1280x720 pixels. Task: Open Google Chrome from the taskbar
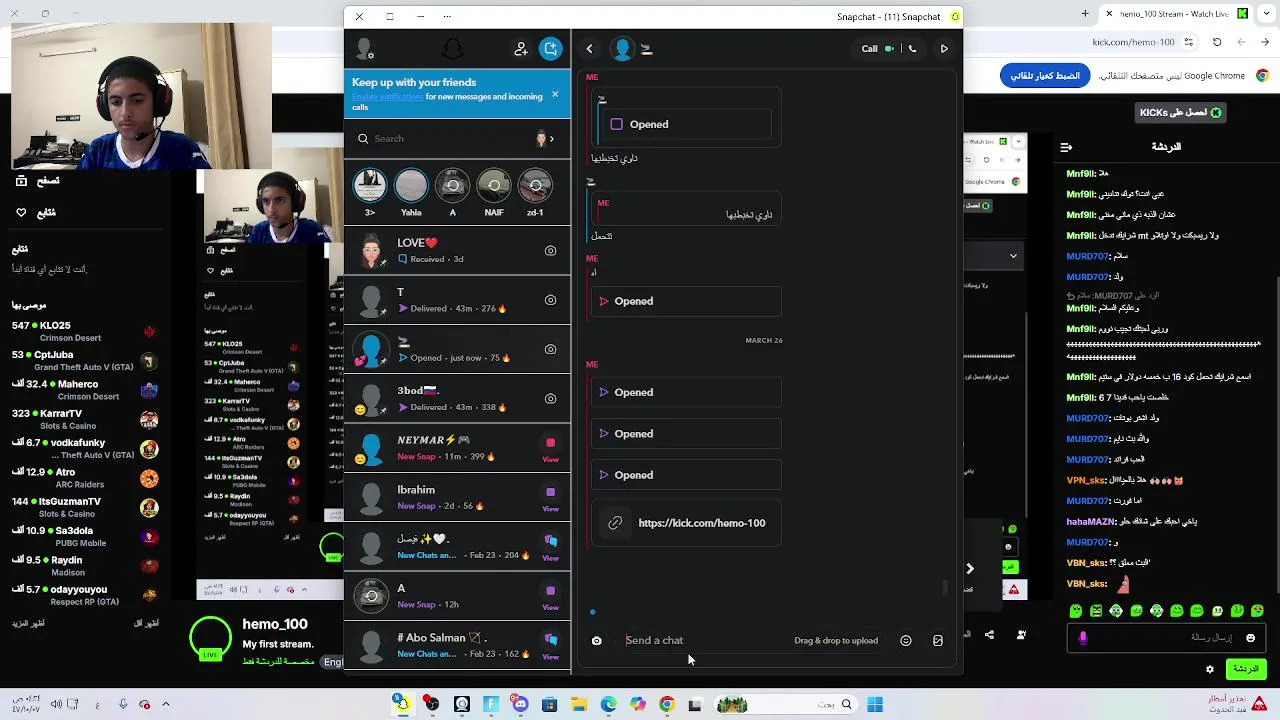(667, 705)
